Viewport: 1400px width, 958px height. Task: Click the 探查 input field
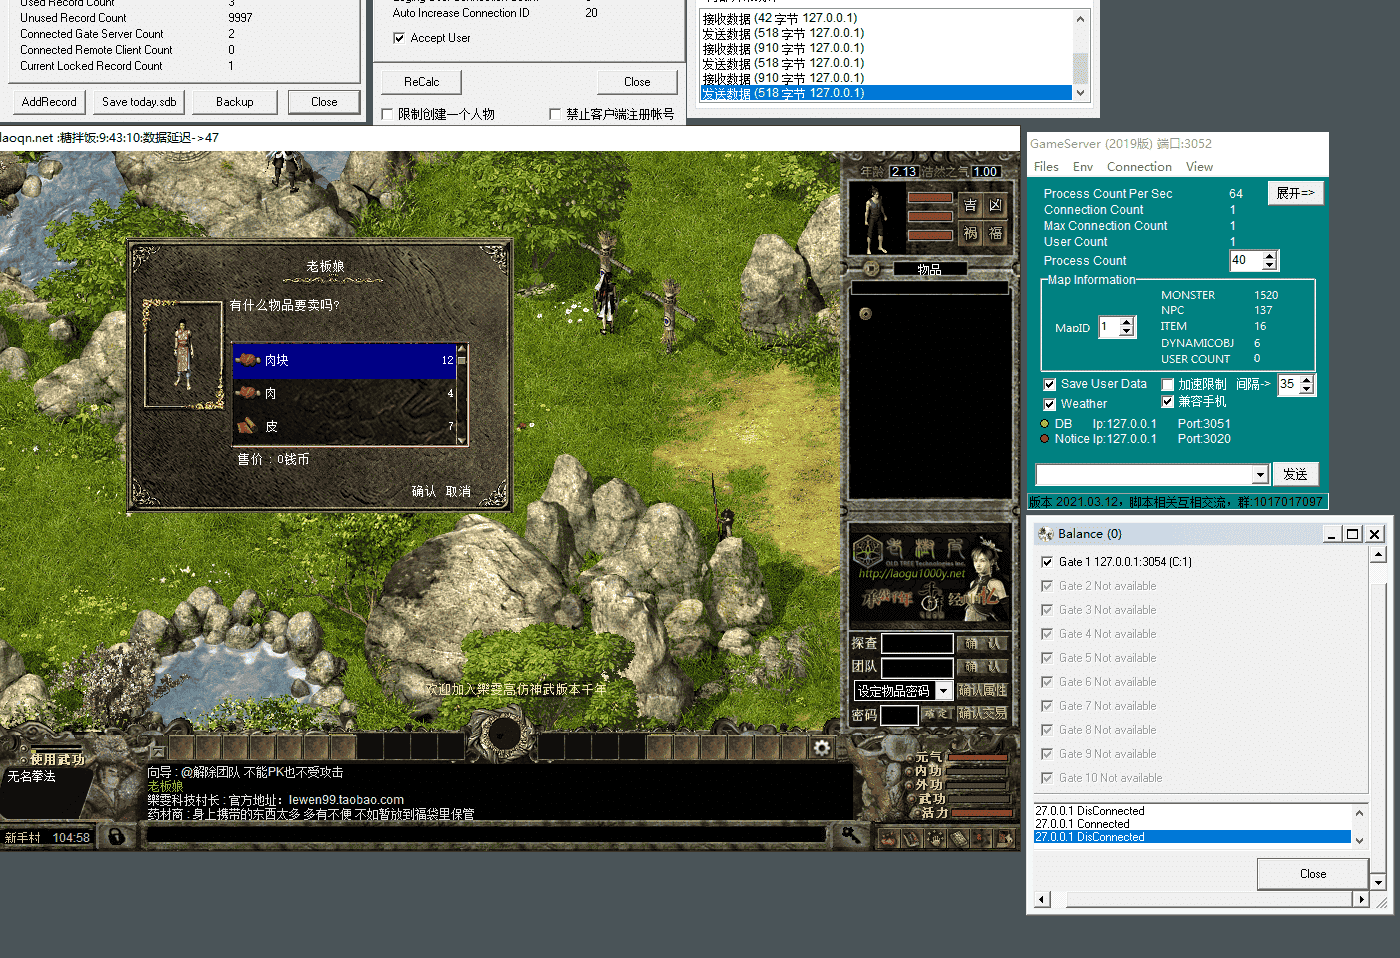tap(916, 643)
